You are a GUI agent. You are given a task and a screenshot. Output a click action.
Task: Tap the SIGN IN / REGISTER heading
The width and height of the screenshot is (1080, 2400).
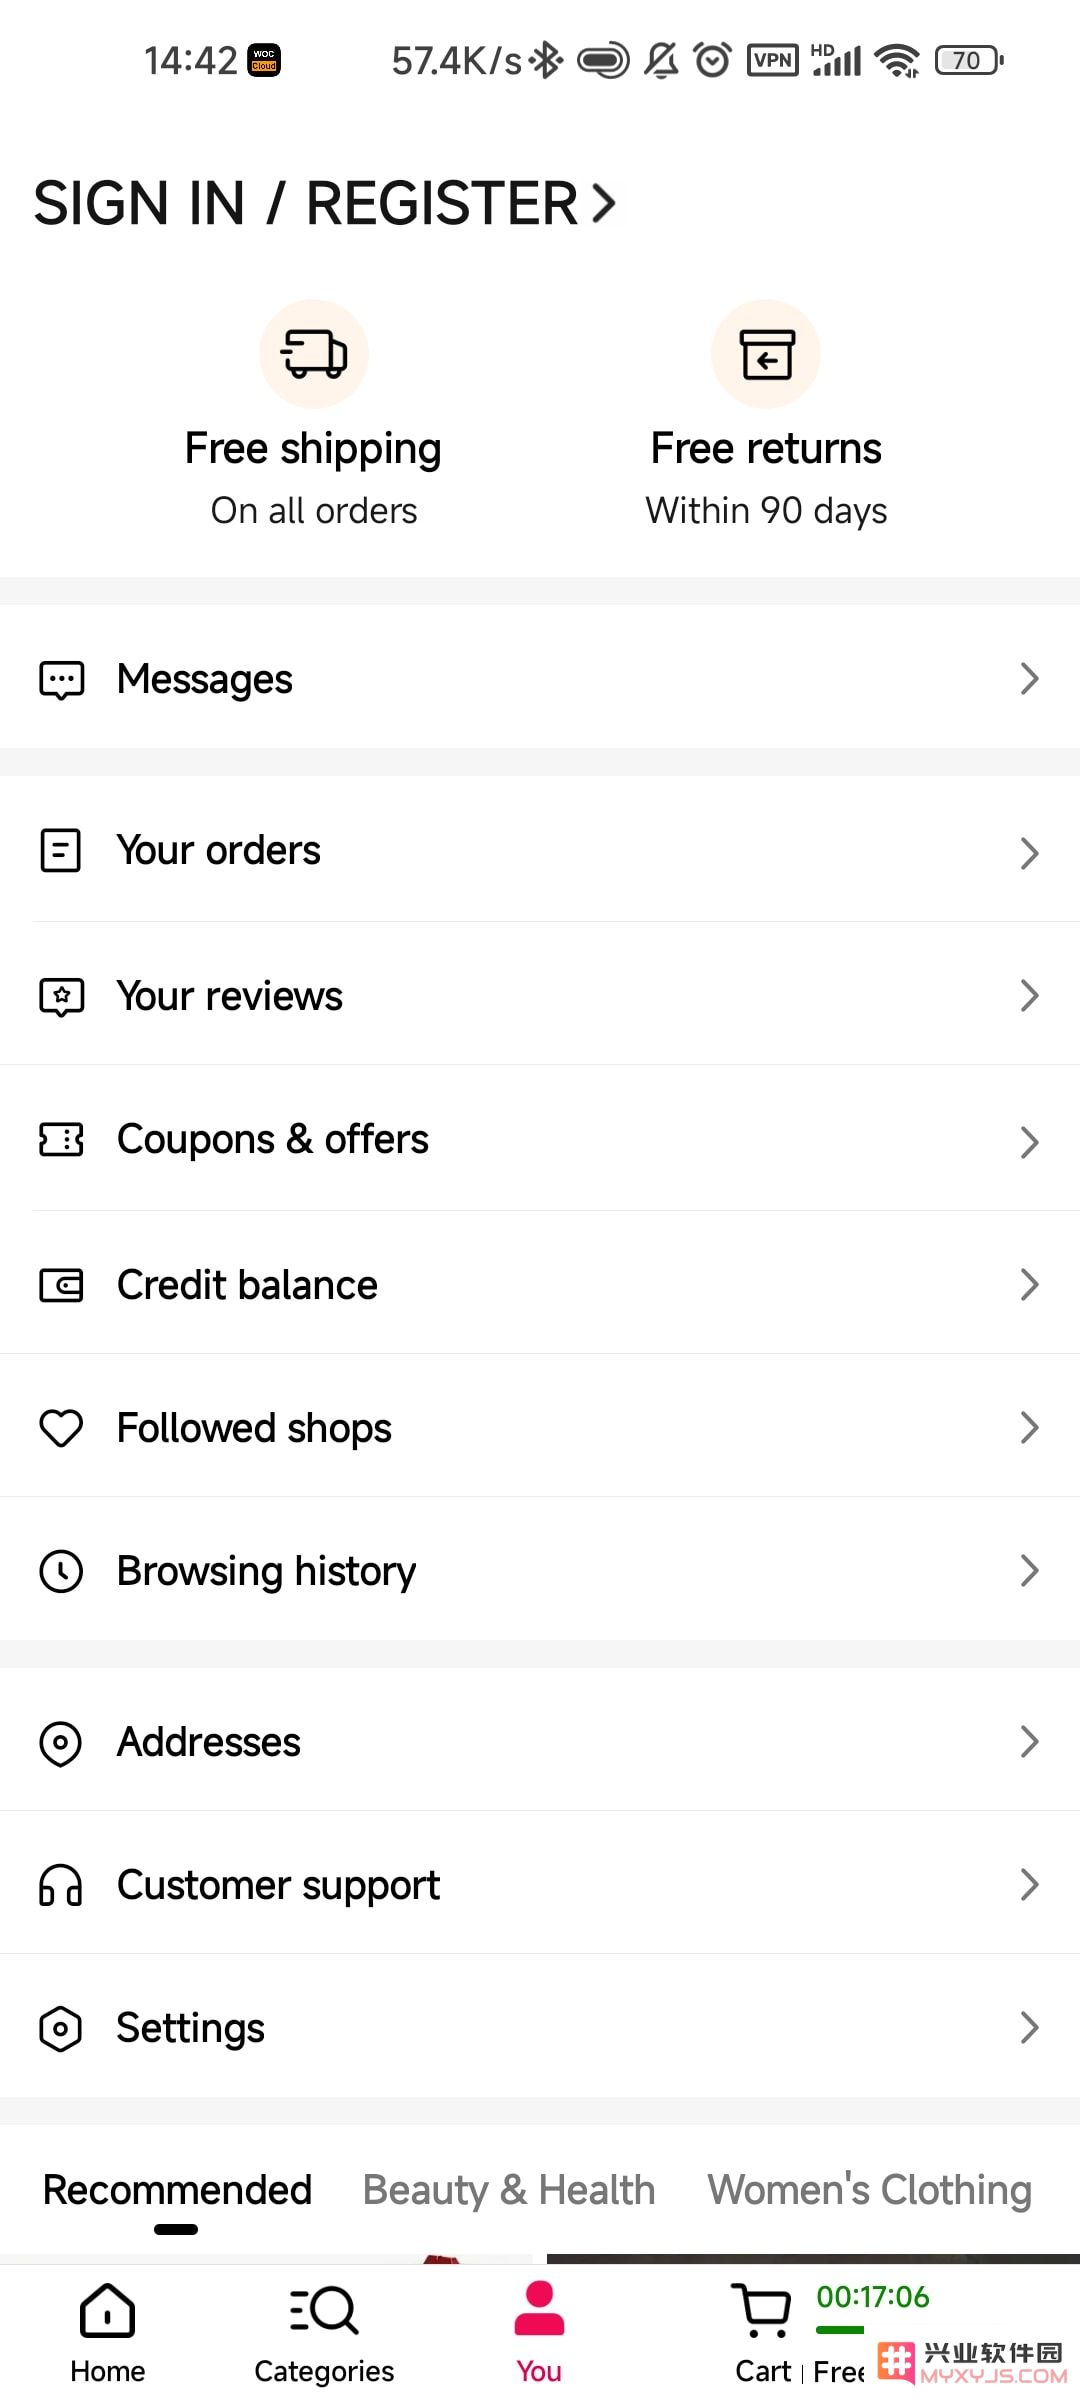pyautogui.click(x=306, y=203)
